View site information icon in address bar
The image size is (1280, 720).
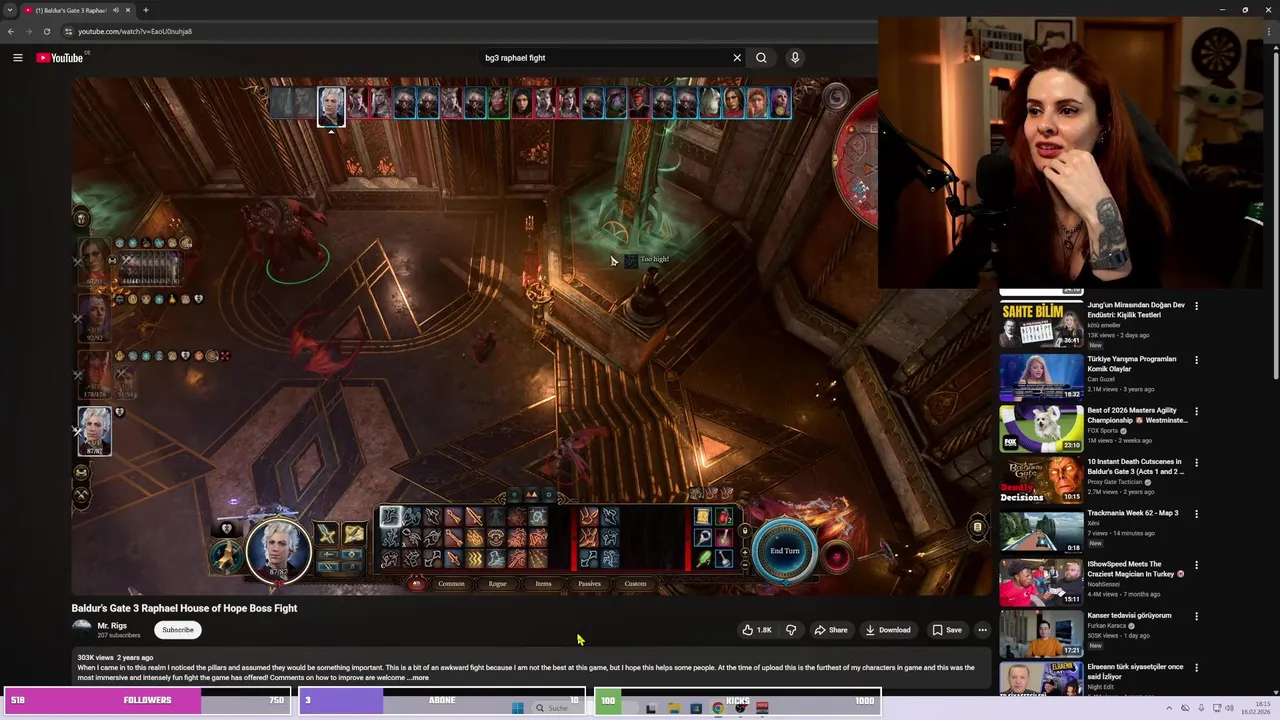tap(68, 31)
